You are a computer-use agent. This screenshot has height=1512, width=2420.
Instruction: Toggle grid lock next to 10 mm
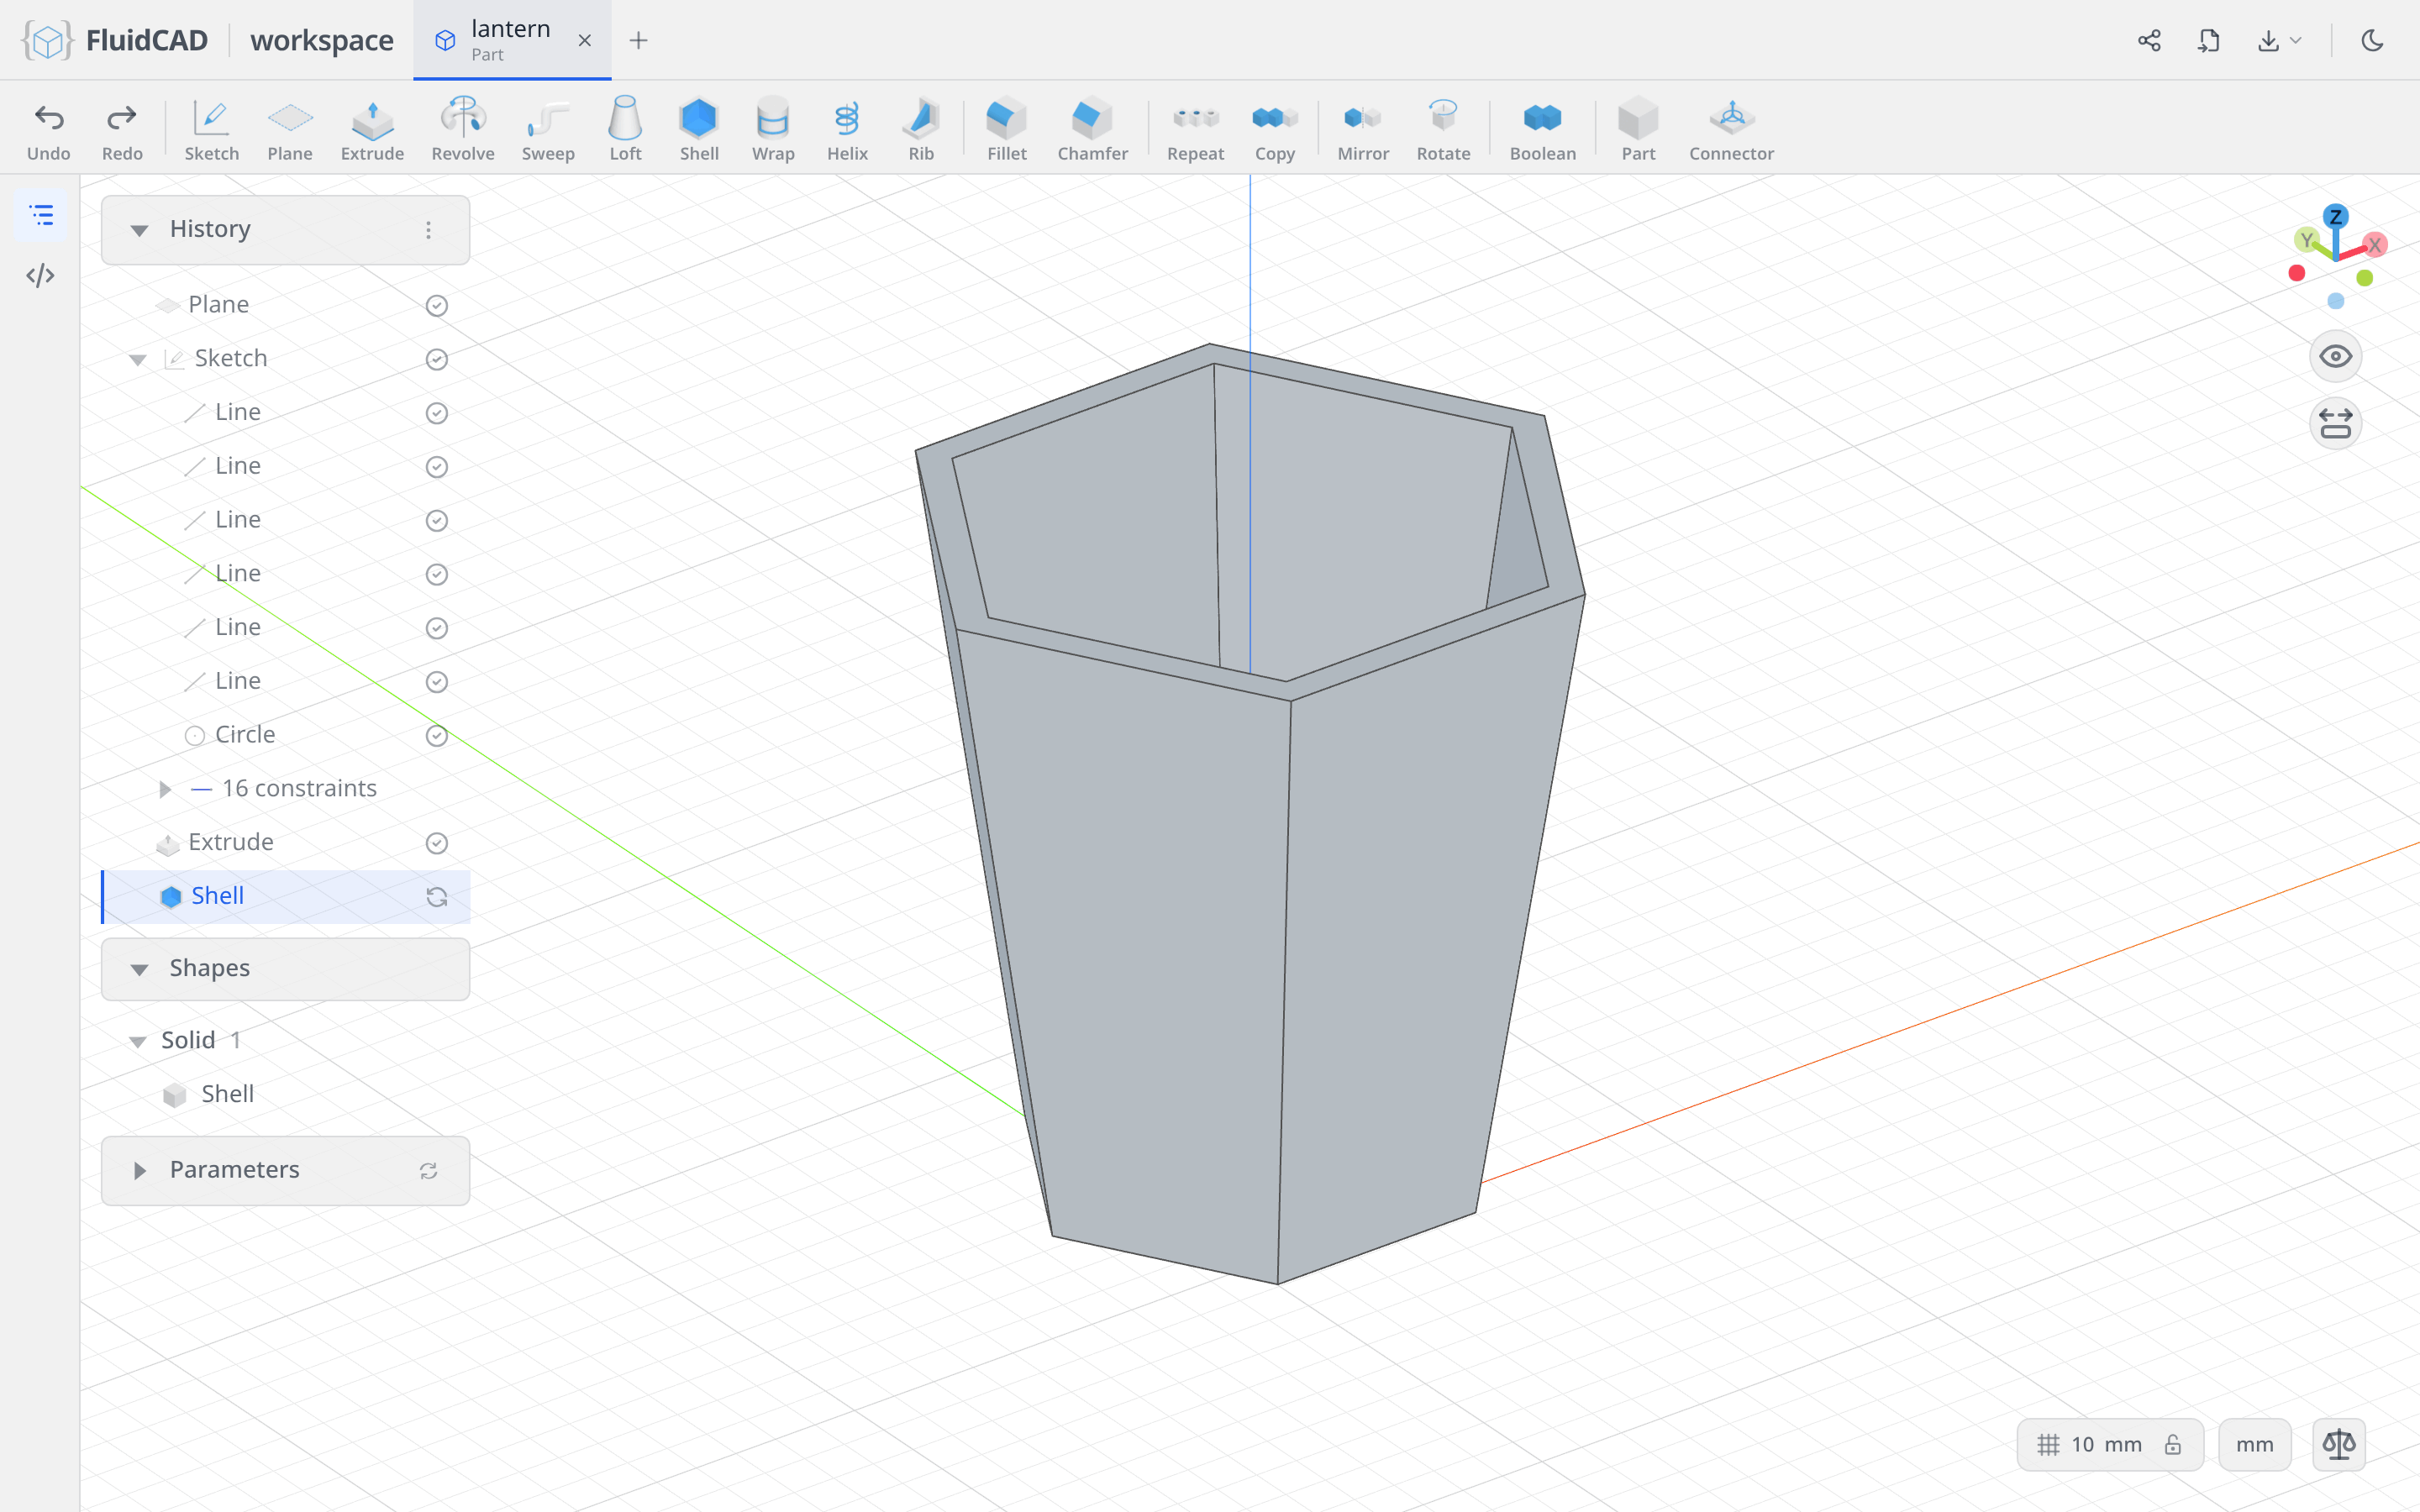[x=2172, y=1445]
